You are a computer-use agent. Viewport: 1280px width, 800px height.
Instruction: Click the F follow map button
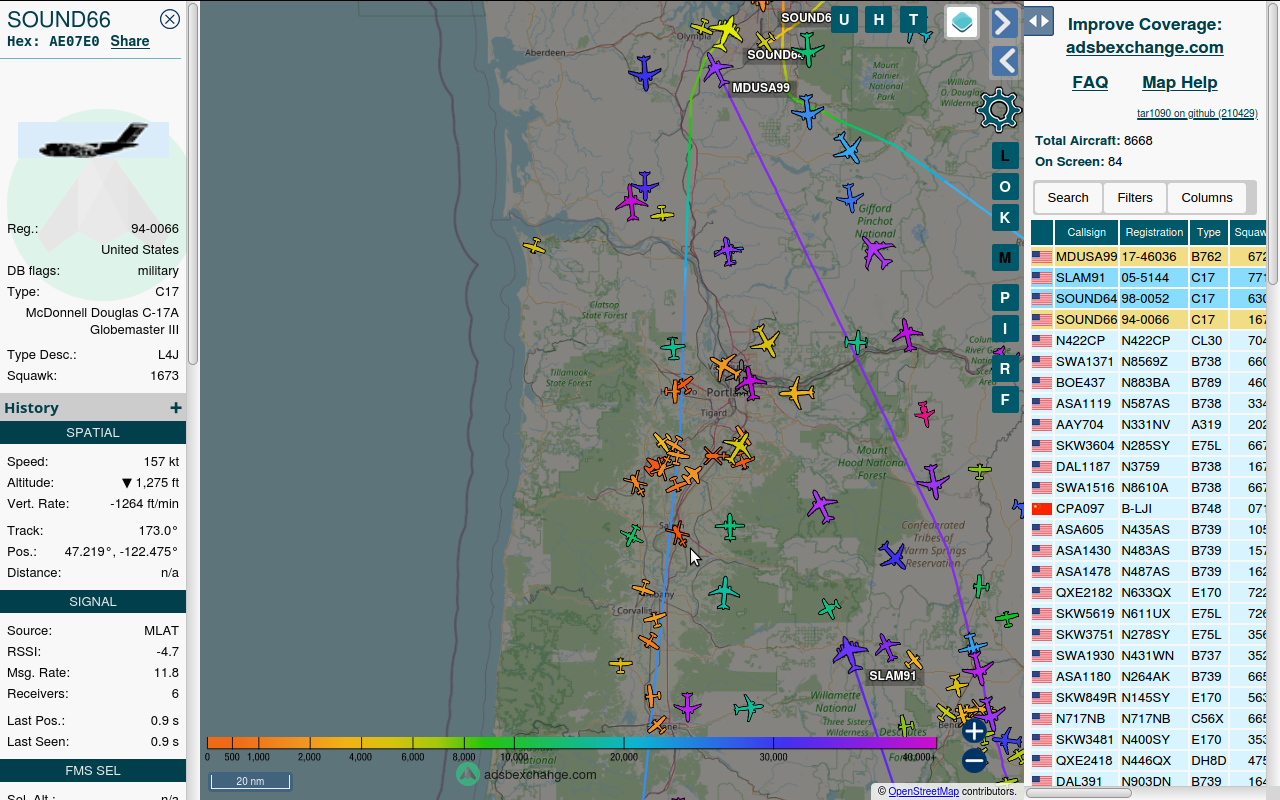point(1005,399)
